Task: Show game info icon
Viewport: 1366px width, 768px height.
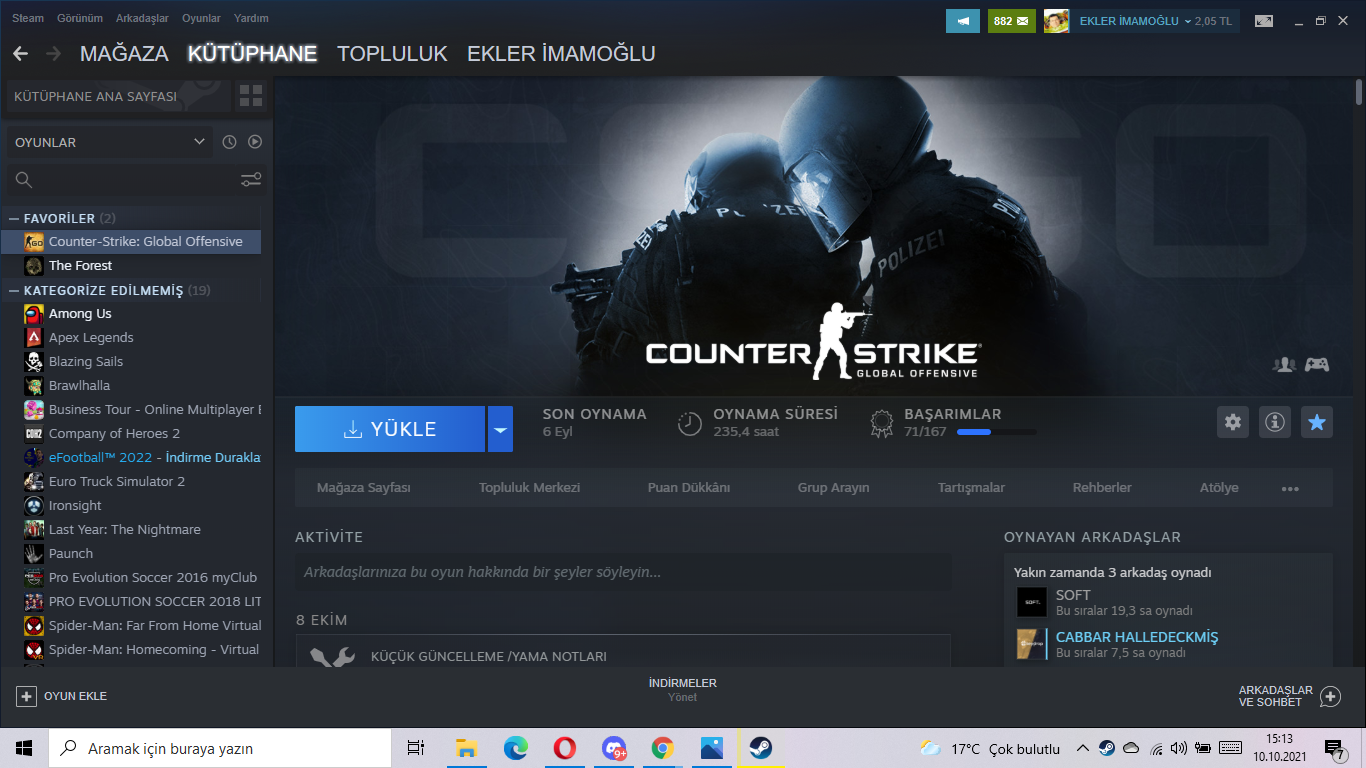Action: pos(1275,422)
